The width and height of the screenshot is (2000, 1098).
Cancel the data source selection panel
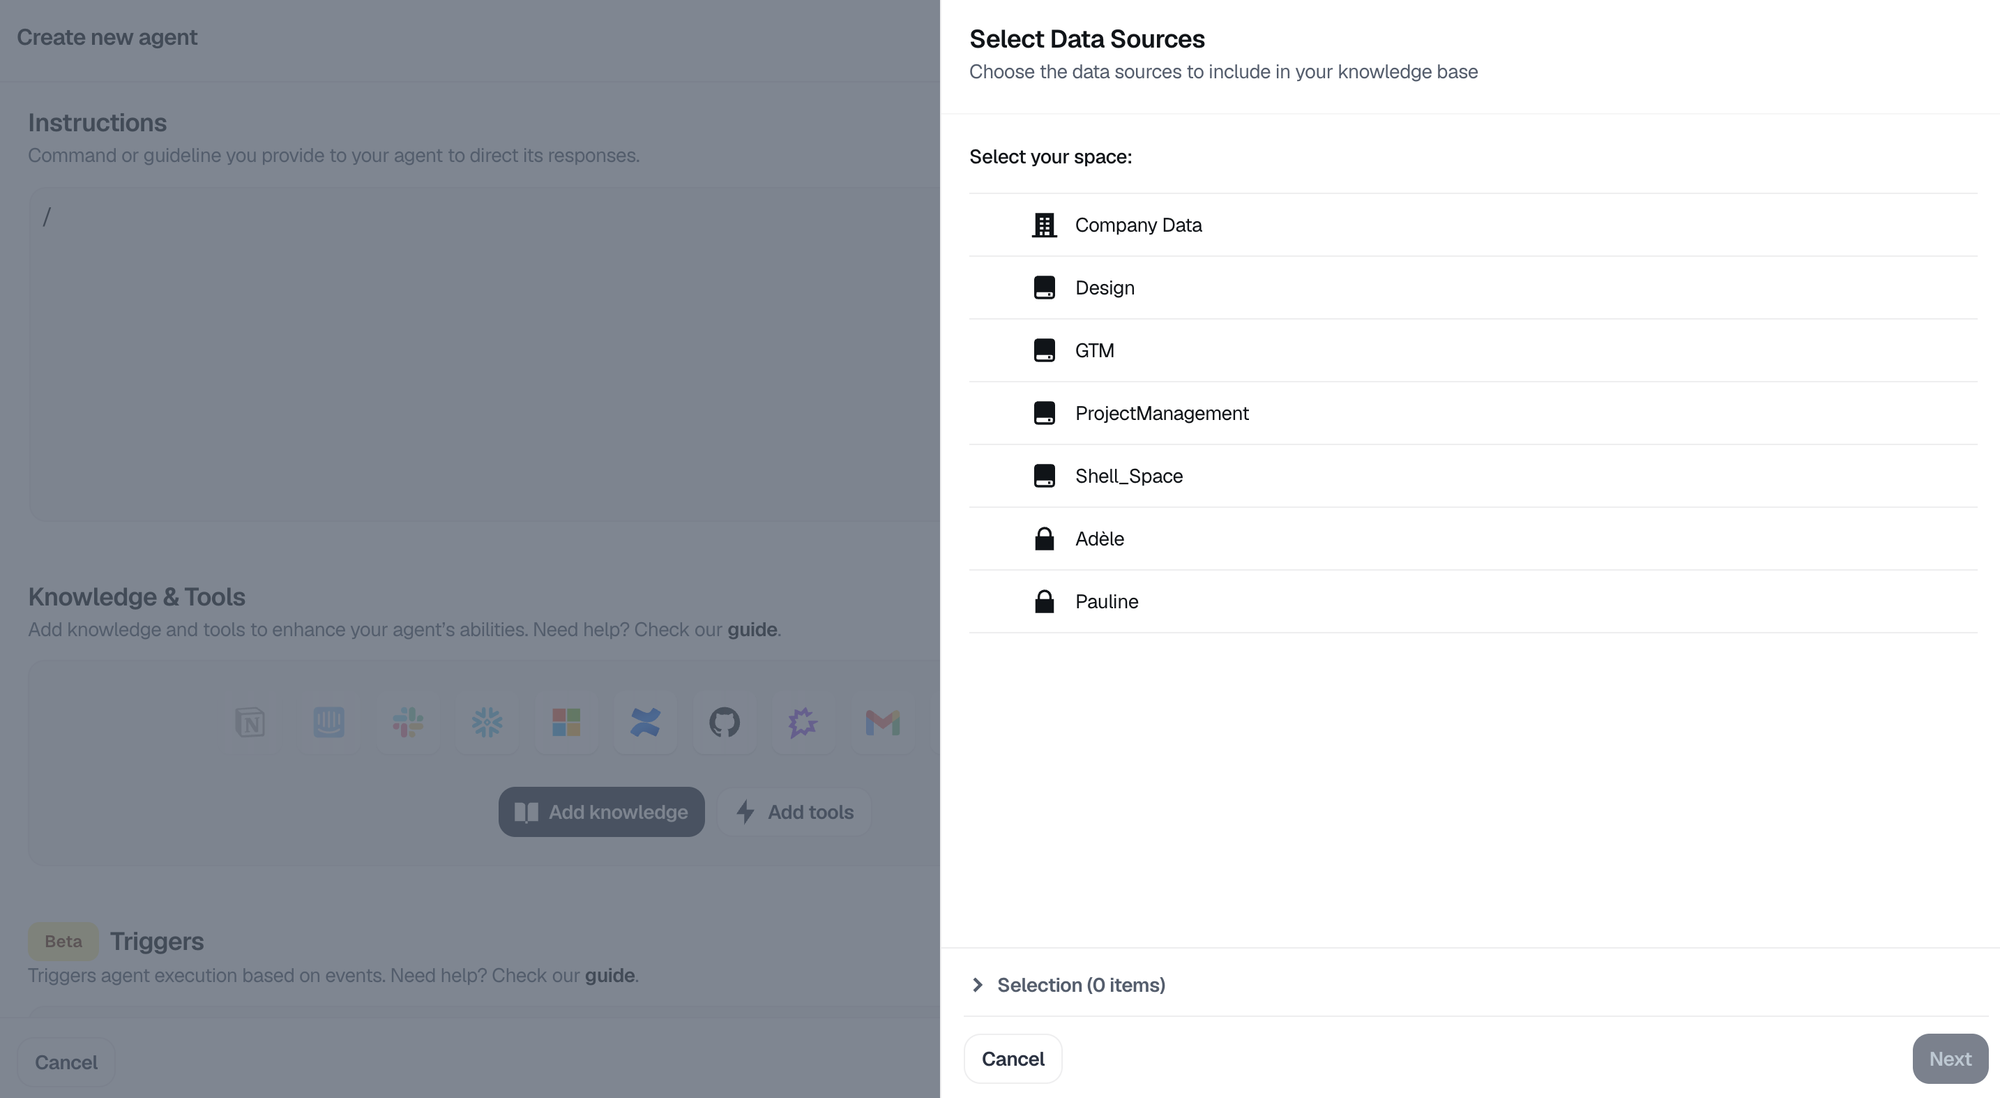(1012, 1059)
